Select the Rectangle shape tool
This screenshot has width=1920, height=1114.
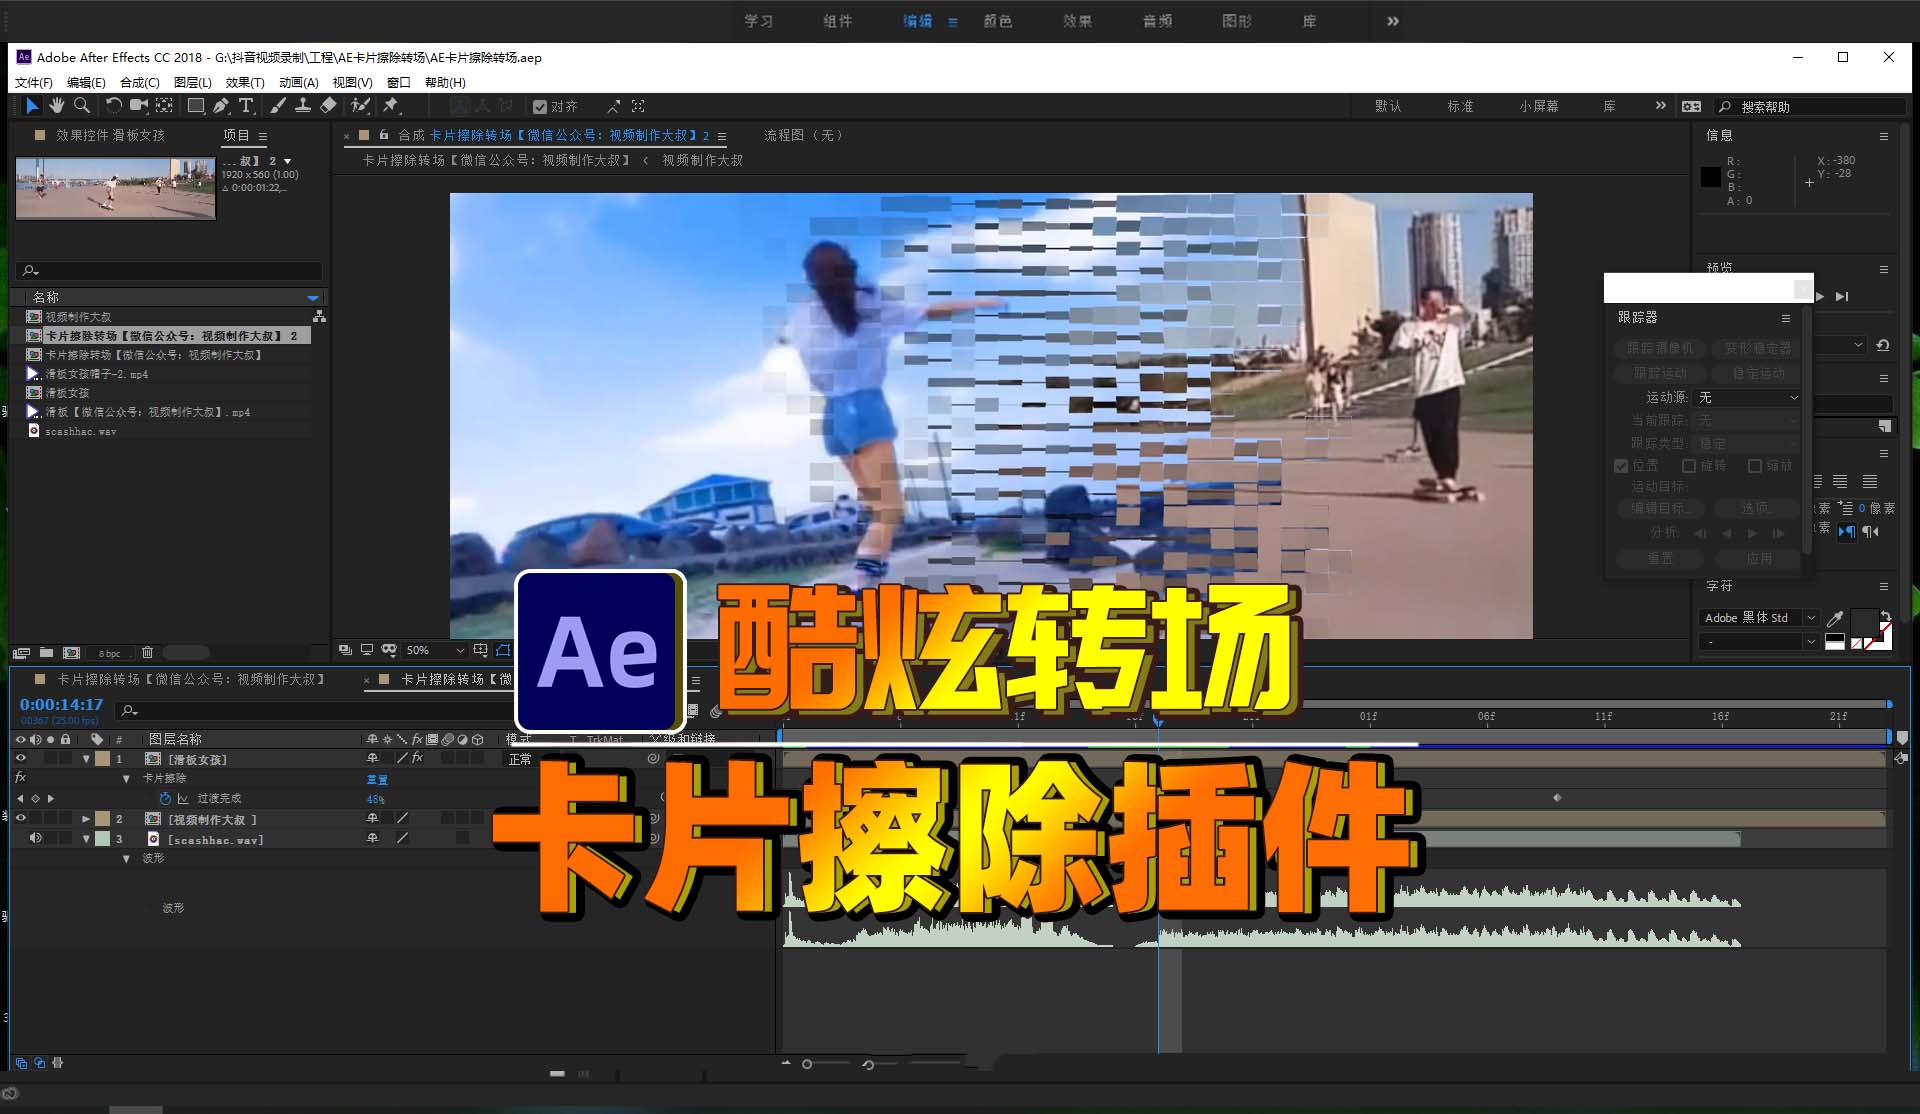tap(196, 106)
